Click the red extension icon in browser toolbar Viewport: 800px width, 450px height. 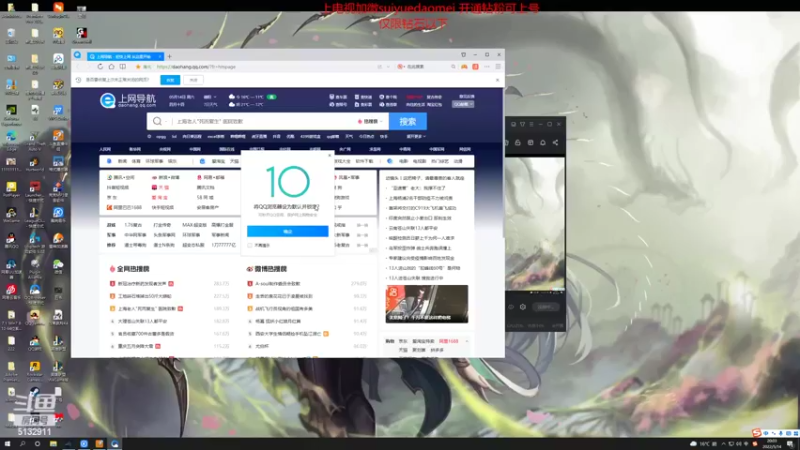pos(476,67)
